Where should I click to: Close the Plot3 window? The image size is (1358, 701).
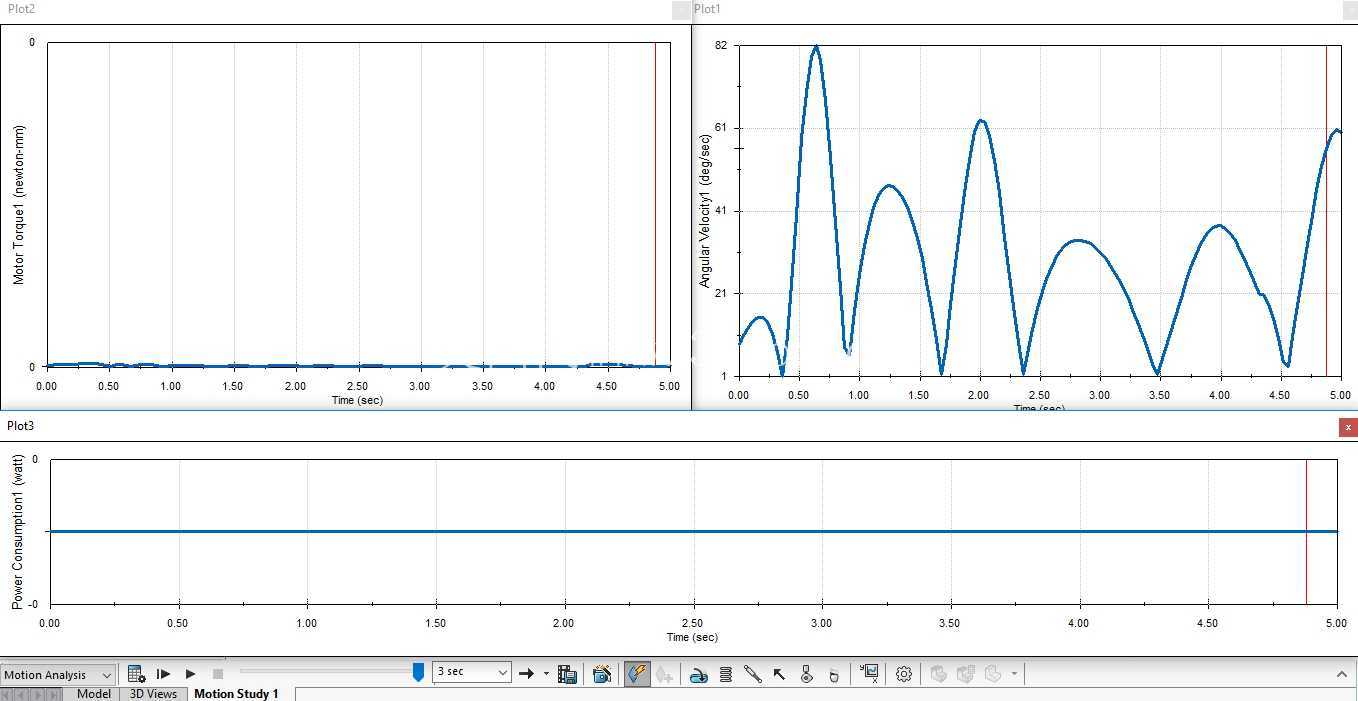pyautogui.click(x=1348, y=427)
